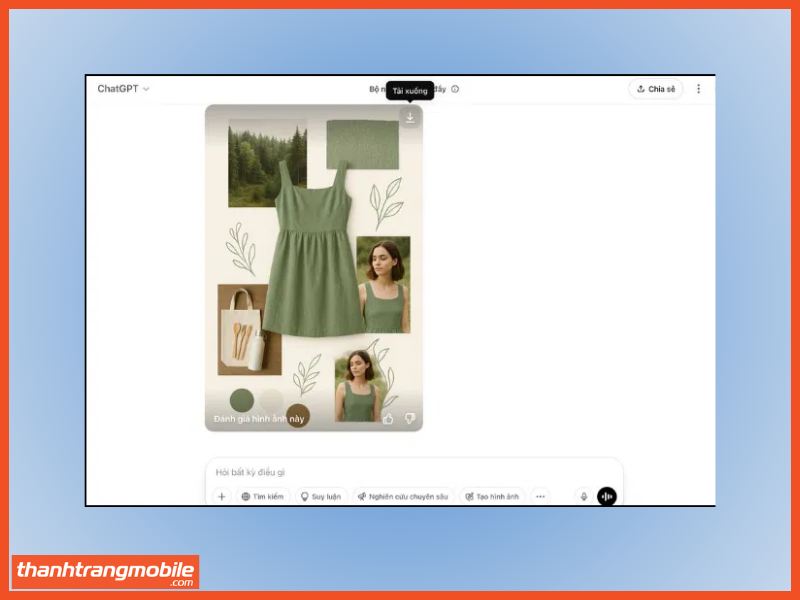Click the info icon in header
800x600 pixels.
(x=455, y=89)
